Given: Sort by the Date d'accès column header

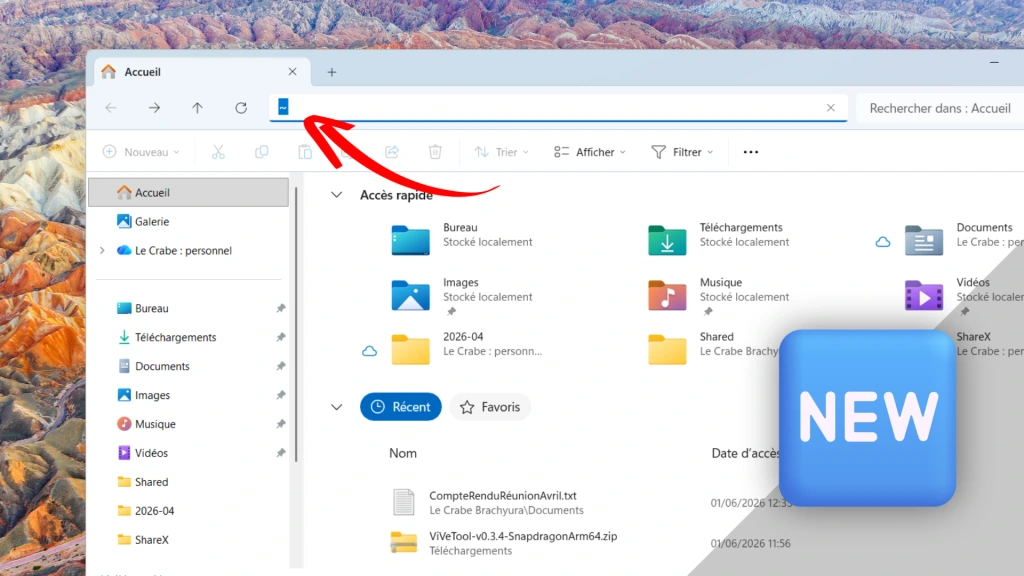Looking at the screenshot, I should (745, 453).
